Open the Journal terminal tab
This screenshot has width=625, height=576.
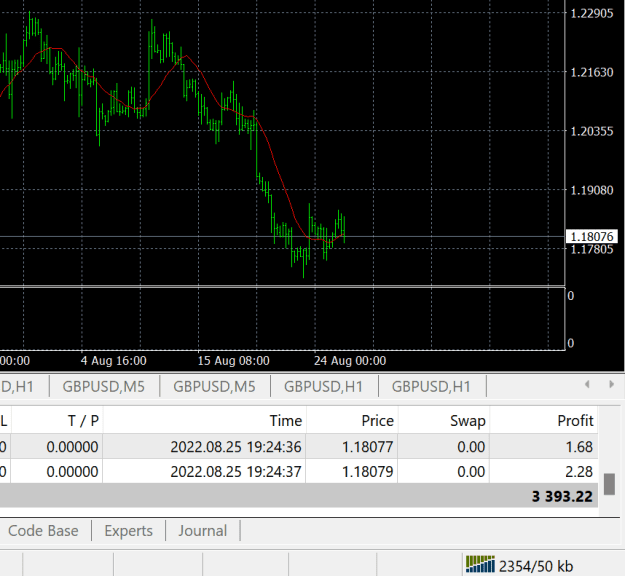pyautogui.click(x=202, y=531)
